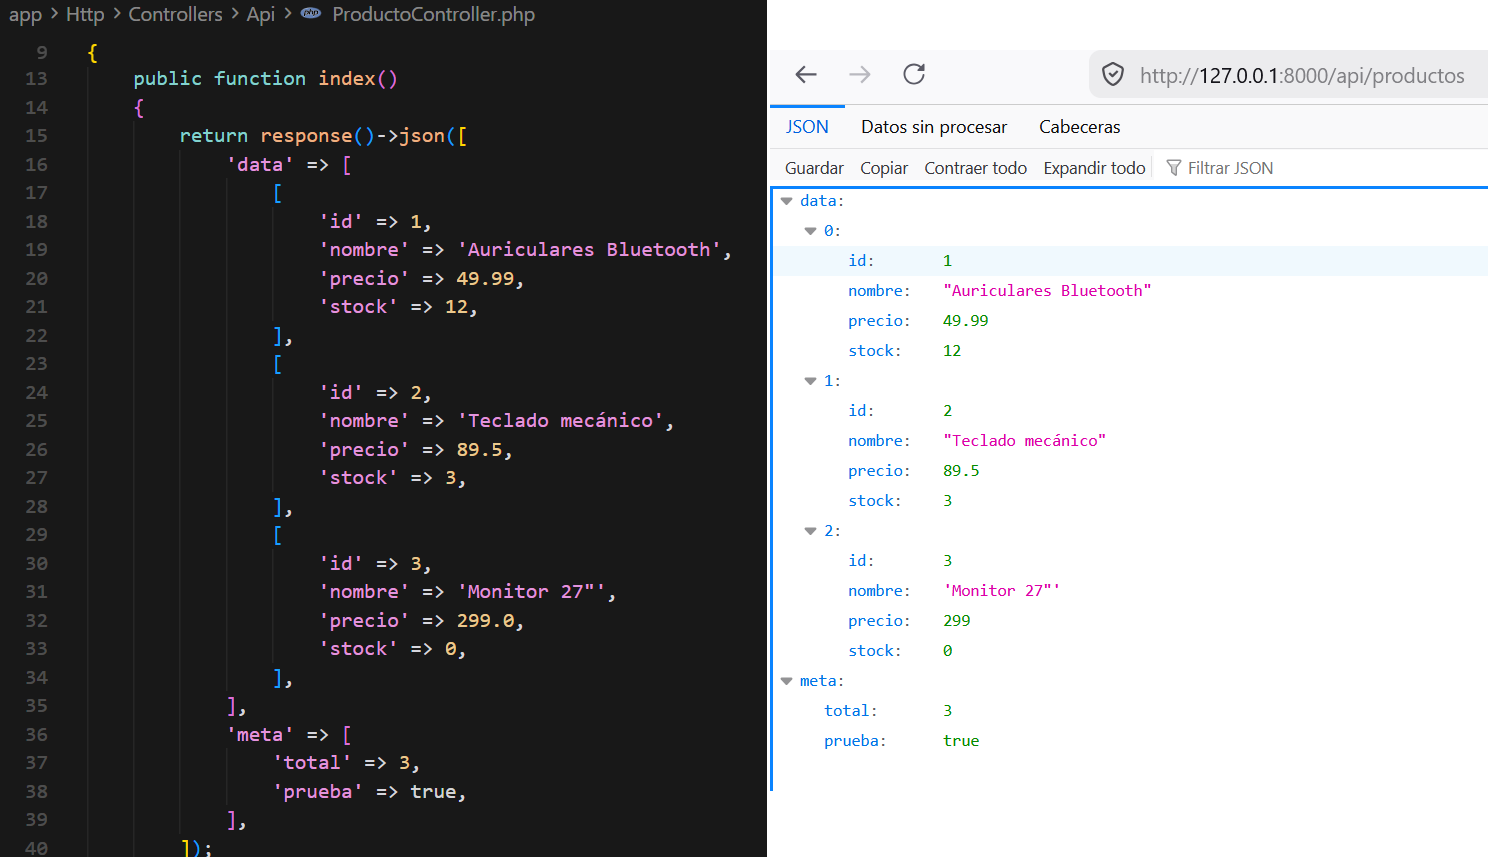Select the app breadcrumb segment
Image resolution: width=1488 pixels, height=857 pixels.
(26, 14)
